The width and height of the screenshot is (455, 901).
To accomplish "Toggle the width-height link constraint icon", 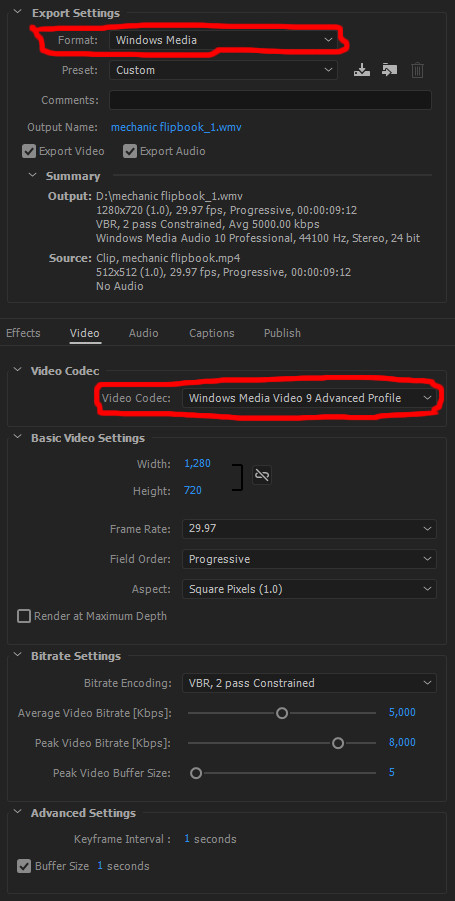I will pyautogui.click(x=262, y=475).
